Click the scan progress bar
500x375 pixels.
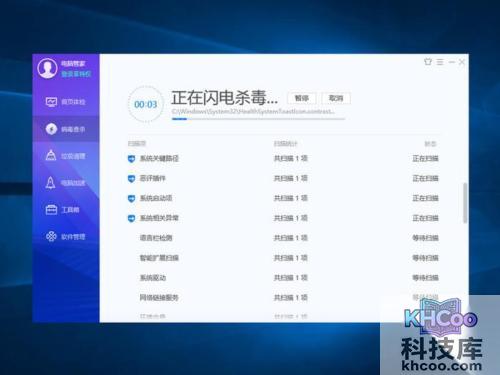[258, 119]
